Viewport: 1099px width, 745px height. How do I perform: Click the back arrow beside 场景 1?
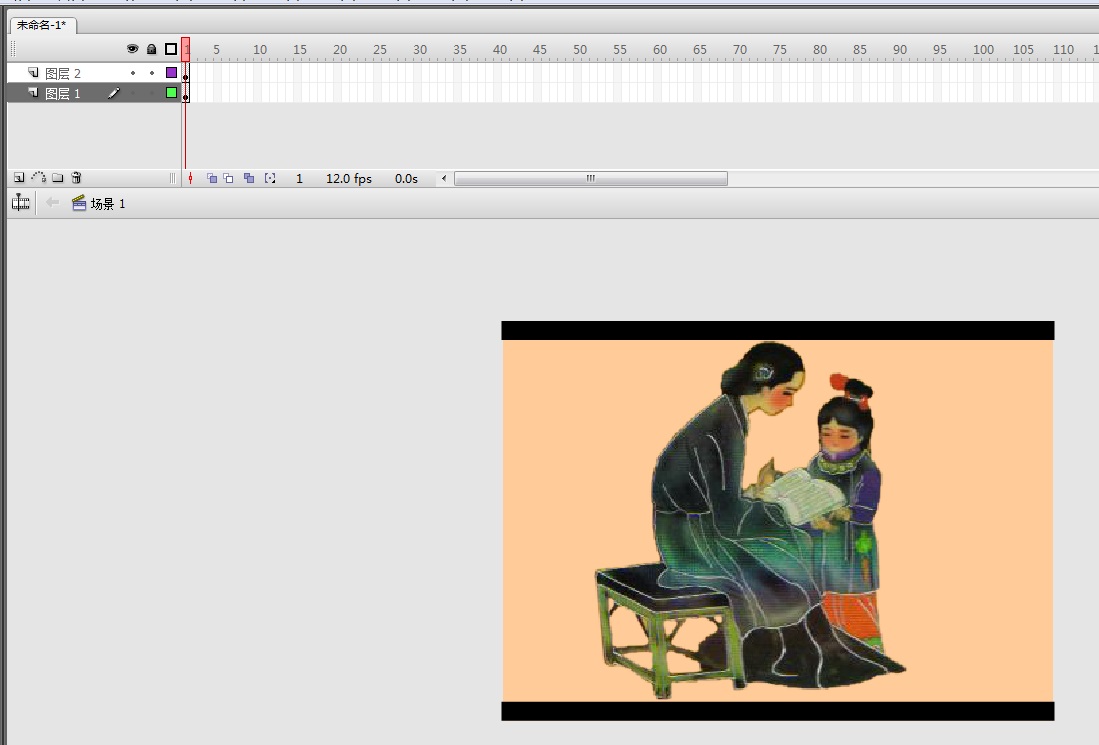pyautogui.click(x=52, y=203)
